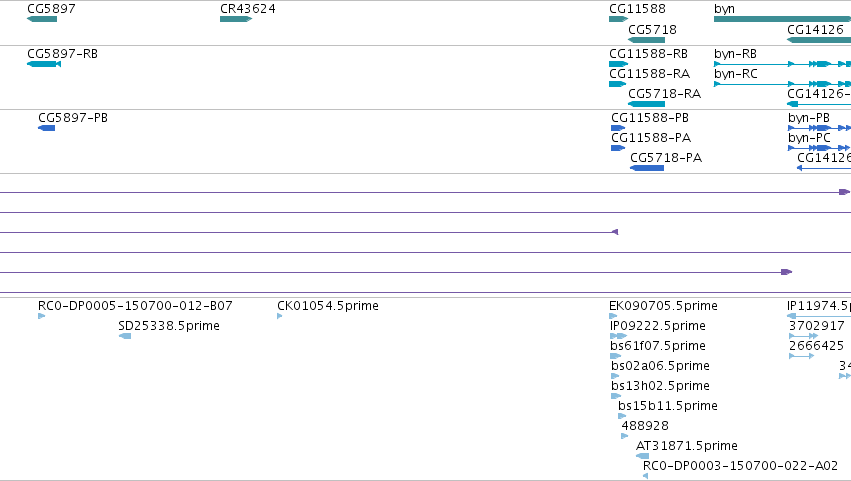This screenshot has height=481, width=851.
Task: Click the RC0-DP0005-150700-012-B07 label
Action: (x=135, y=306)
